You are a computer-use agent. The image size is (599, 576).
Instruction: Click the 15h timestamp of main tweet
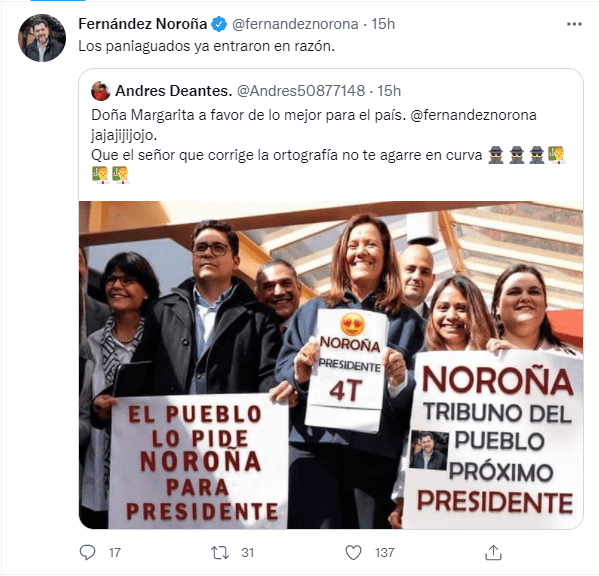(x=383, y=24)
